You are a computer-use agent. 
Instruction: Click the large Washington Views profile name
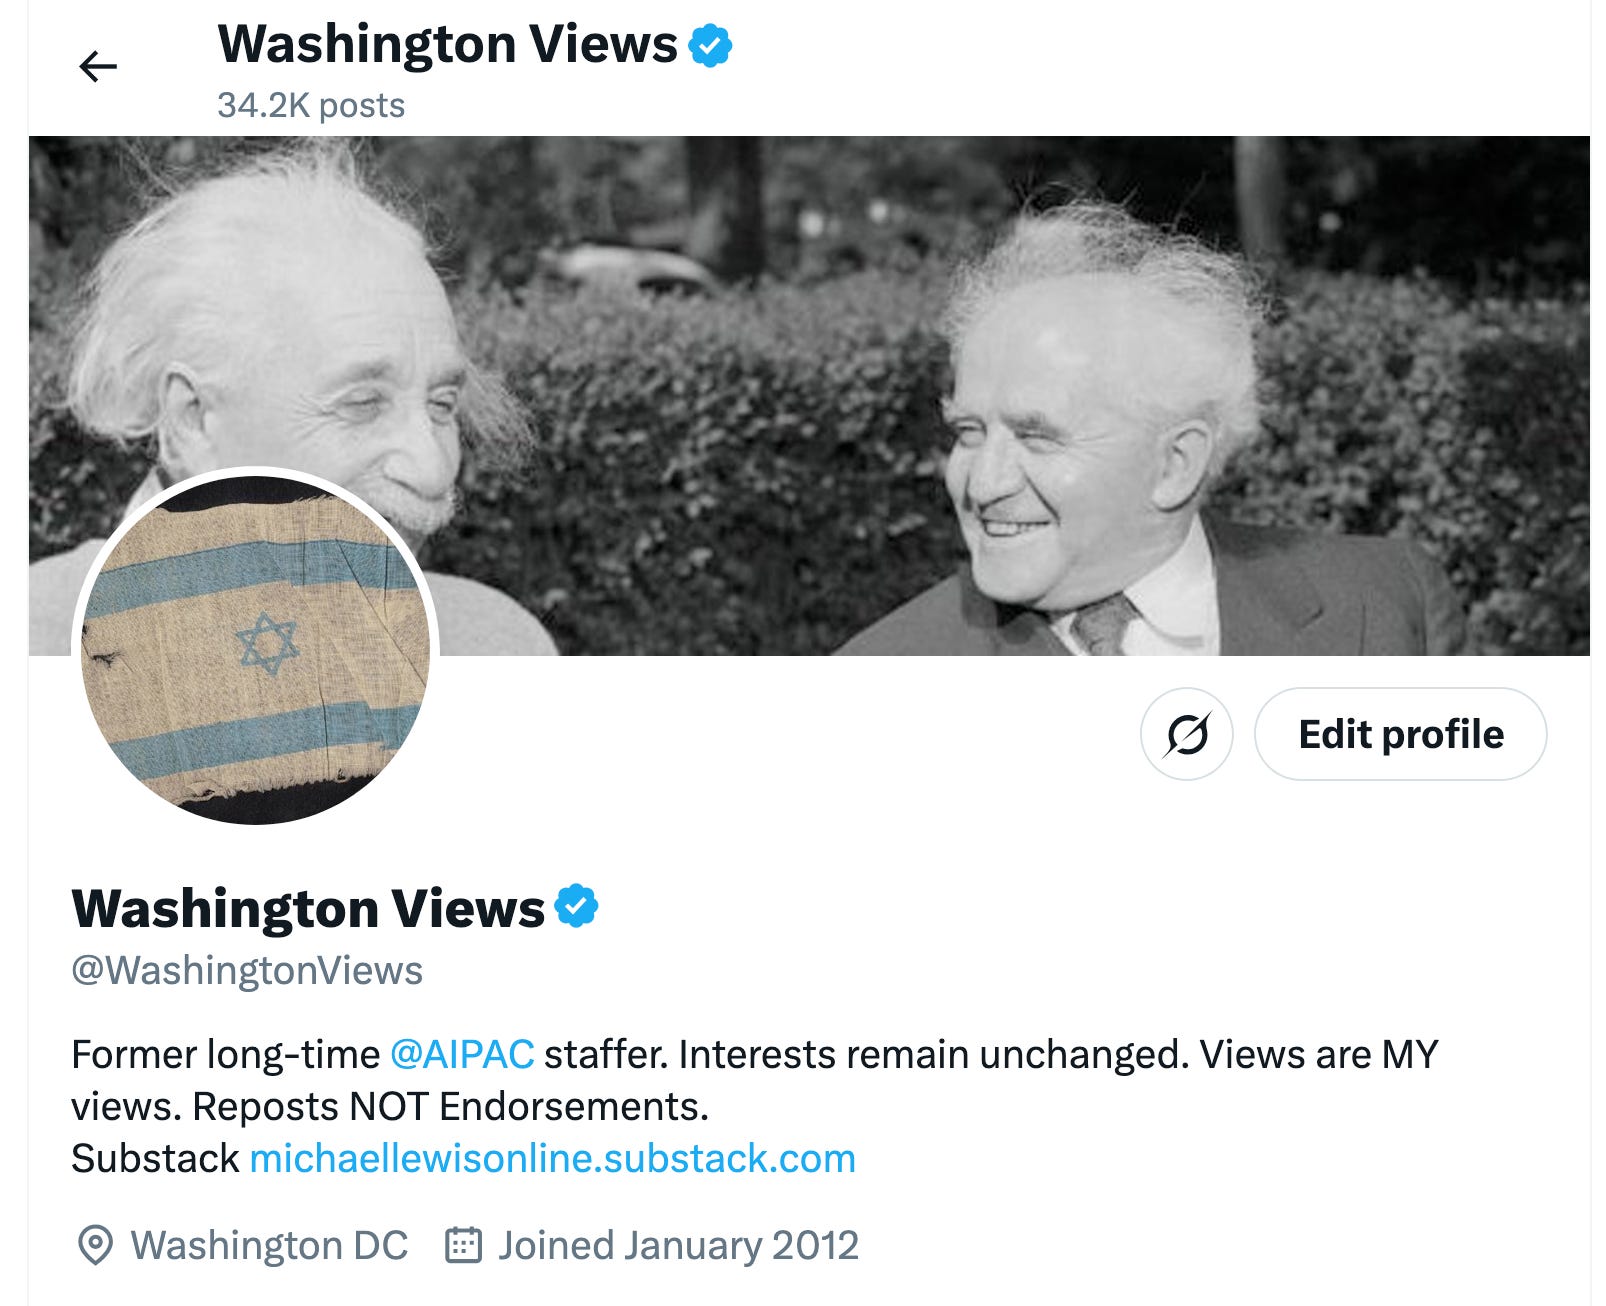click(x=308, y=908)
